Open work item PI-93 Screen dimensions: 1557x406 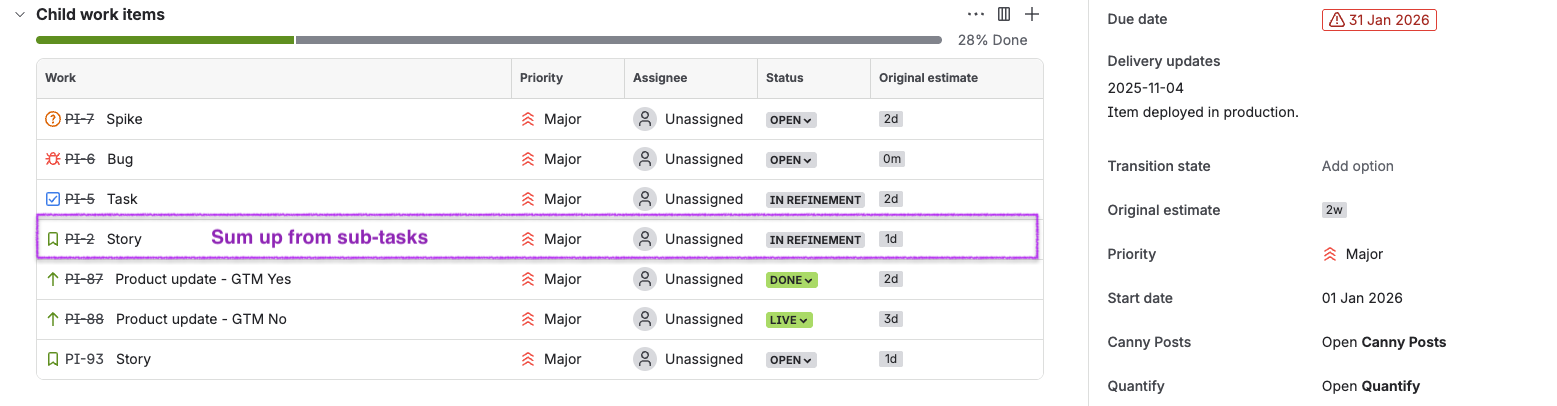coord(84,359)
